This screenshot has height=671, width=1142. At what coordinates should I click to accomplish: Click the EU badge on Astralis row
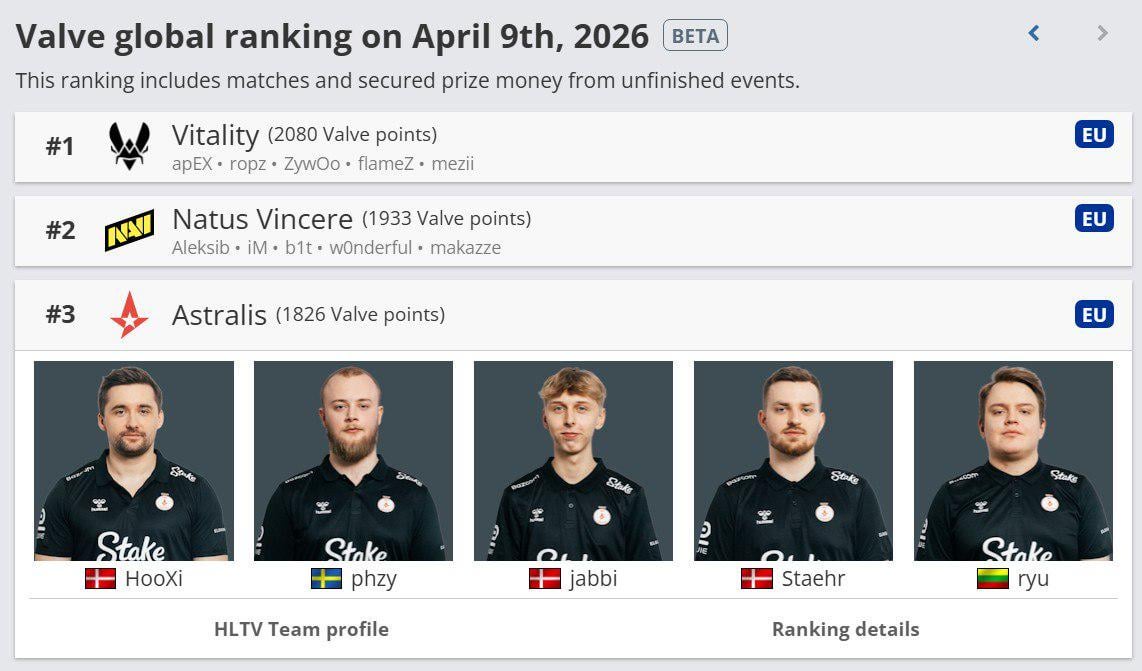tap(1094, 315)
